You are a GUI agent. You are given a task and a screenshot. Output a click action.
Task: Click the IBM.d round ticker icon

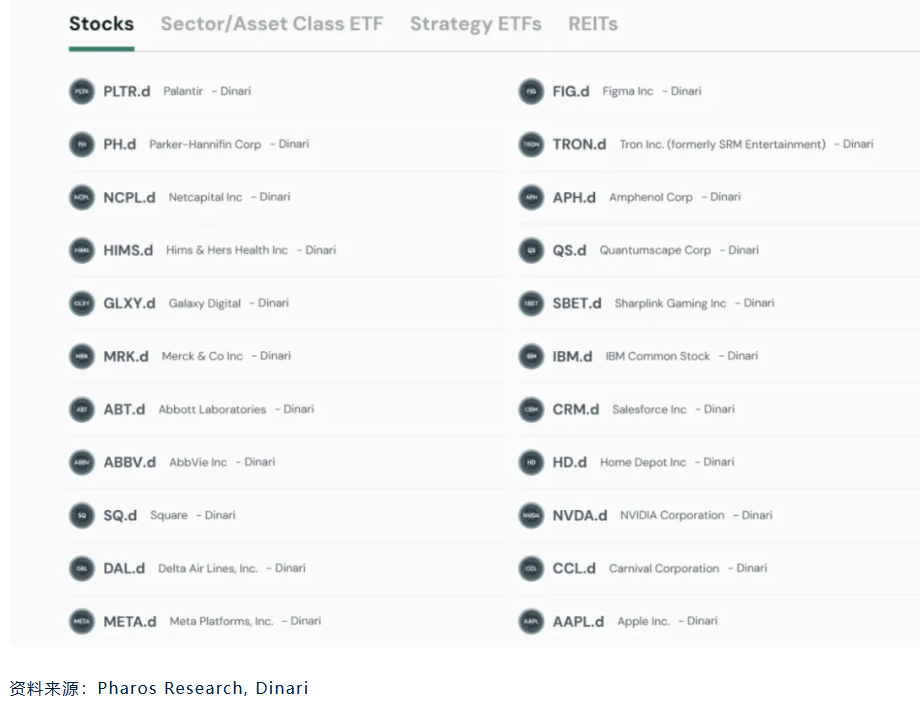click(531, 357)
